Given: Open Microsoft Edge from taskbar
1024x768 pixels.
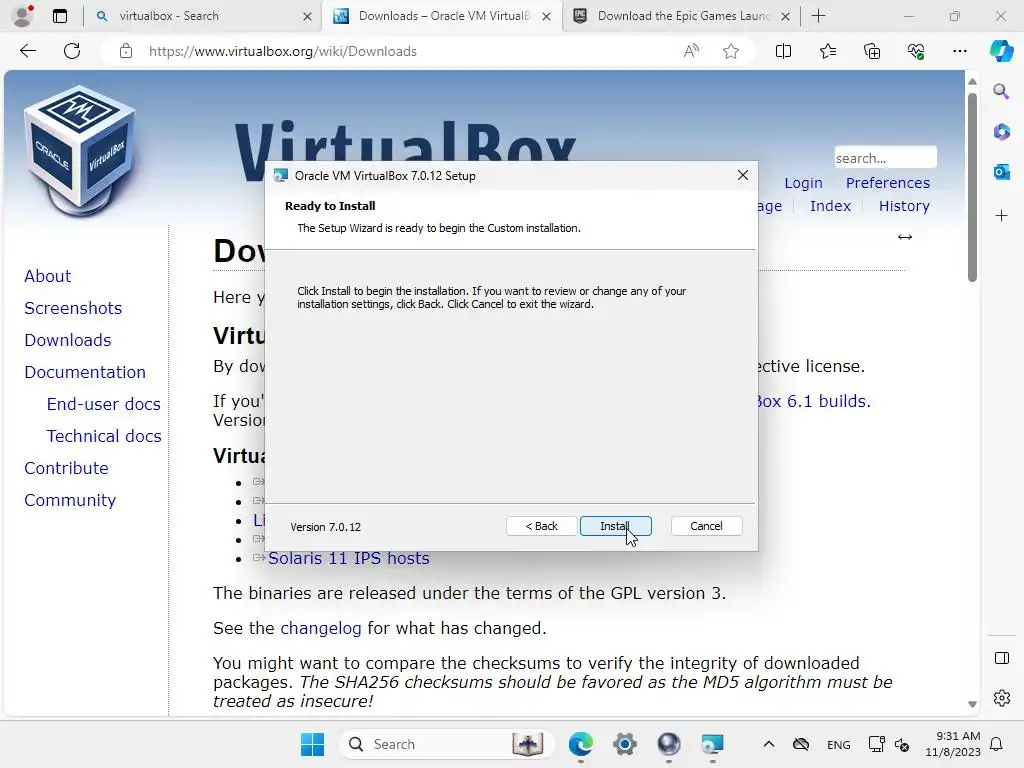Looking at the screenshot, I should pyautogui.click(x=580, y=744).
